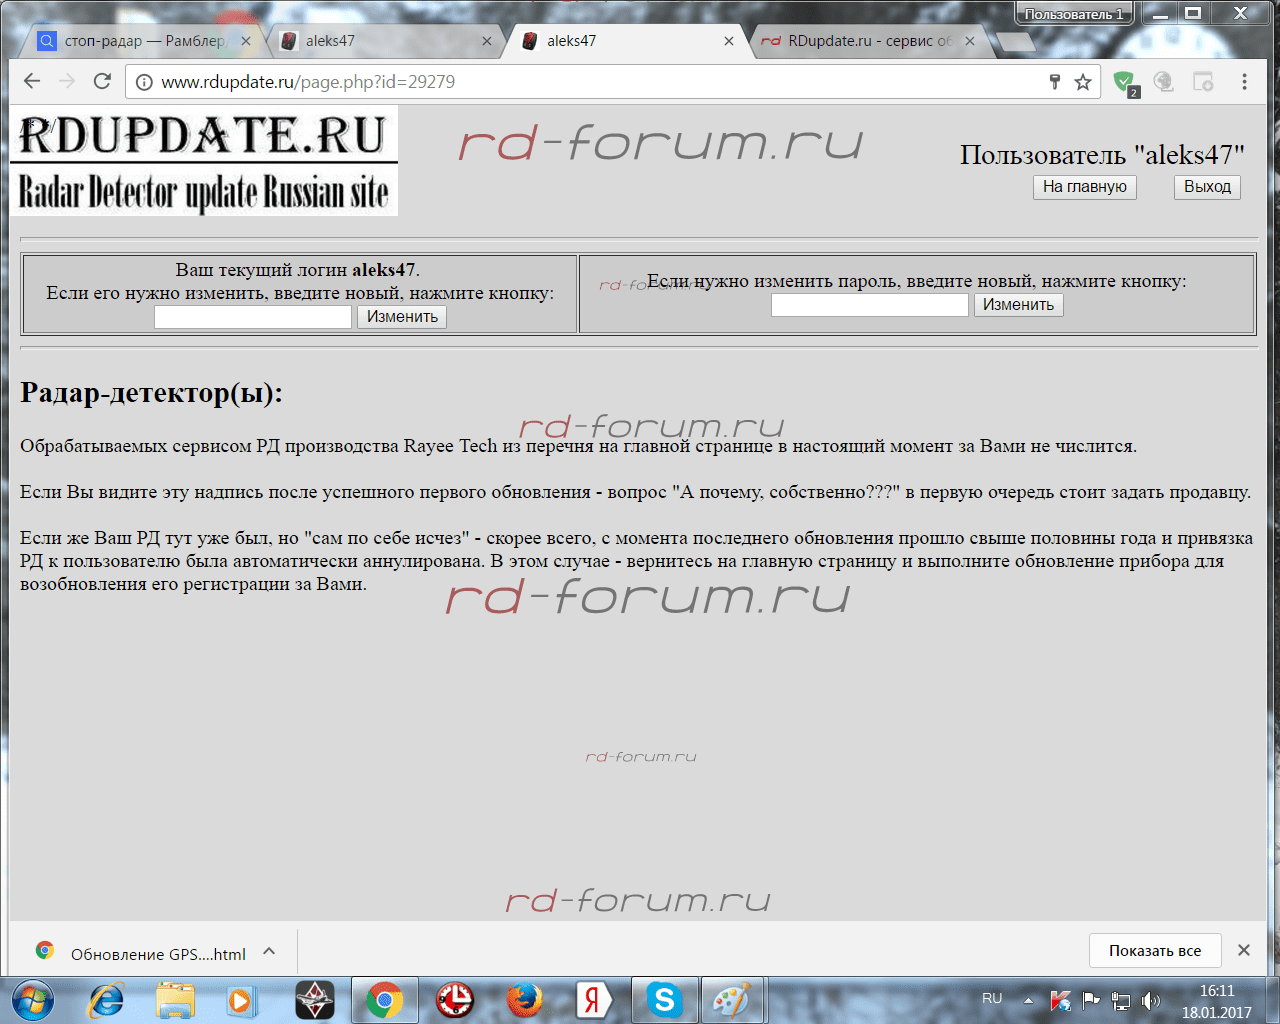Click Изменить next to the password field
Screen dimensions: 1280x1024
coord(1018,305)
